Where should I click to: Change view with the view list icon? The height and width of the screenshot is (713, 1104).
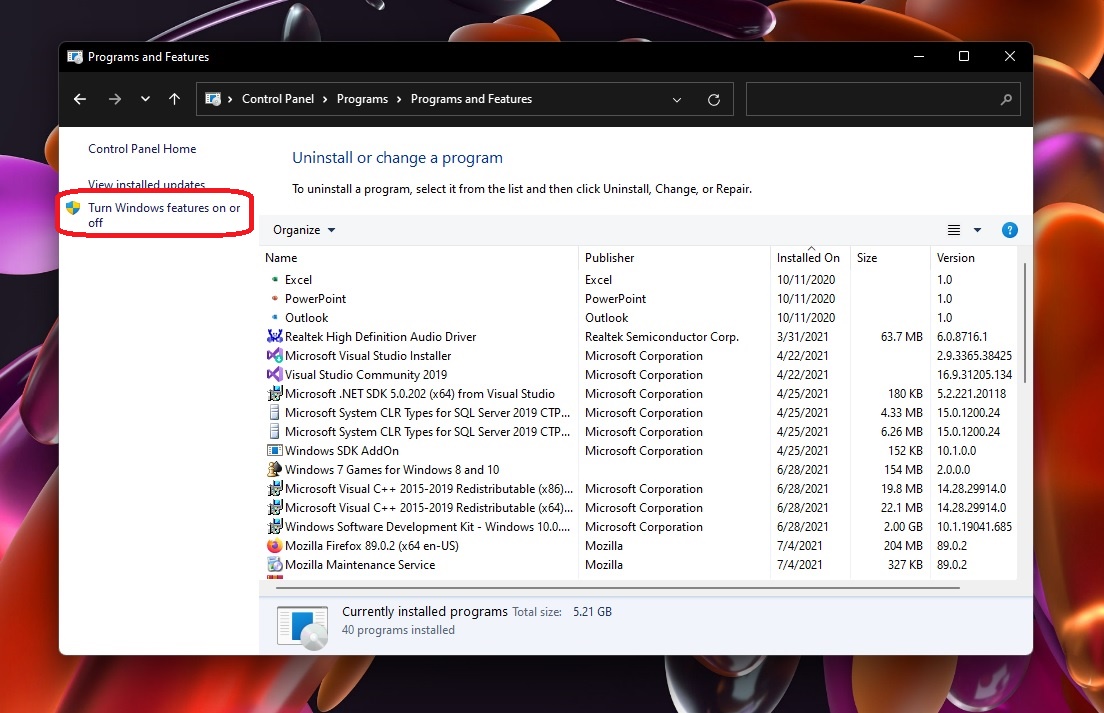point(953,230)
